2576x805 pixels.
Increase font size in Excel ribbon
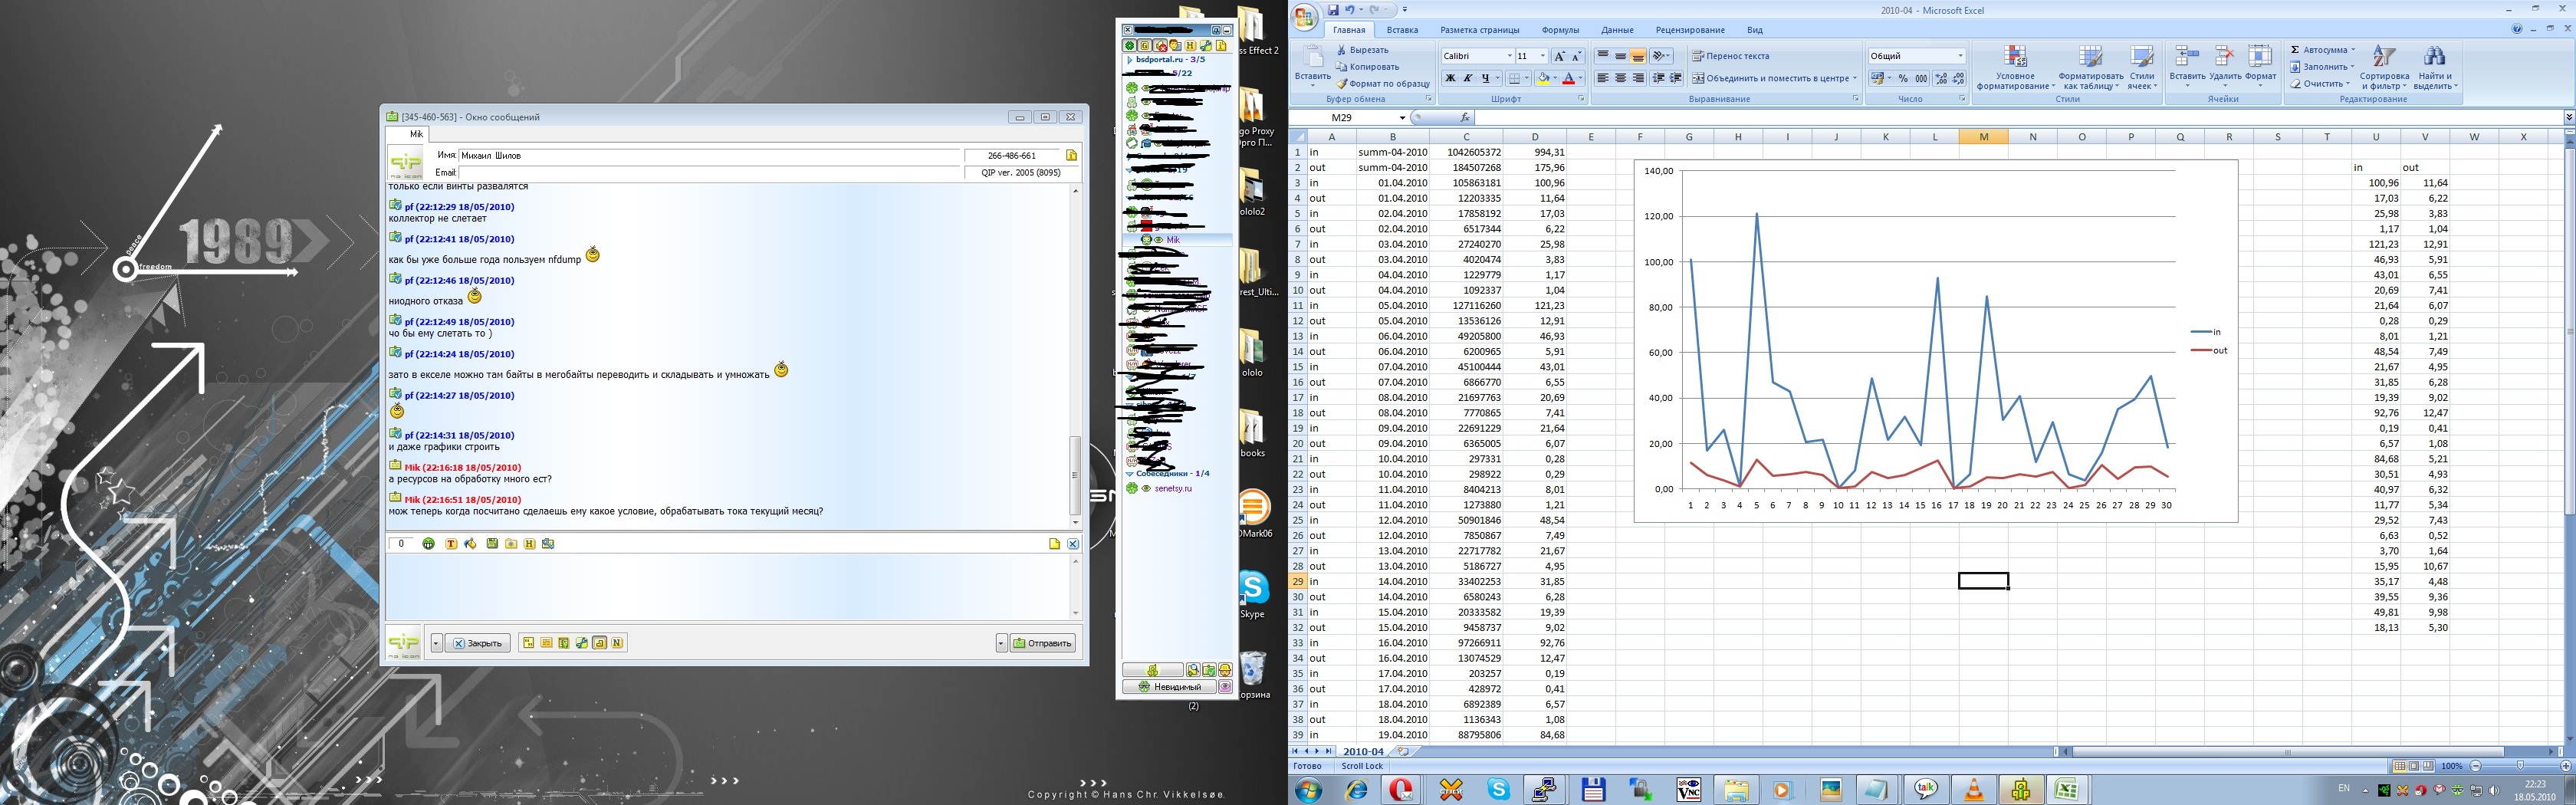1559,56
